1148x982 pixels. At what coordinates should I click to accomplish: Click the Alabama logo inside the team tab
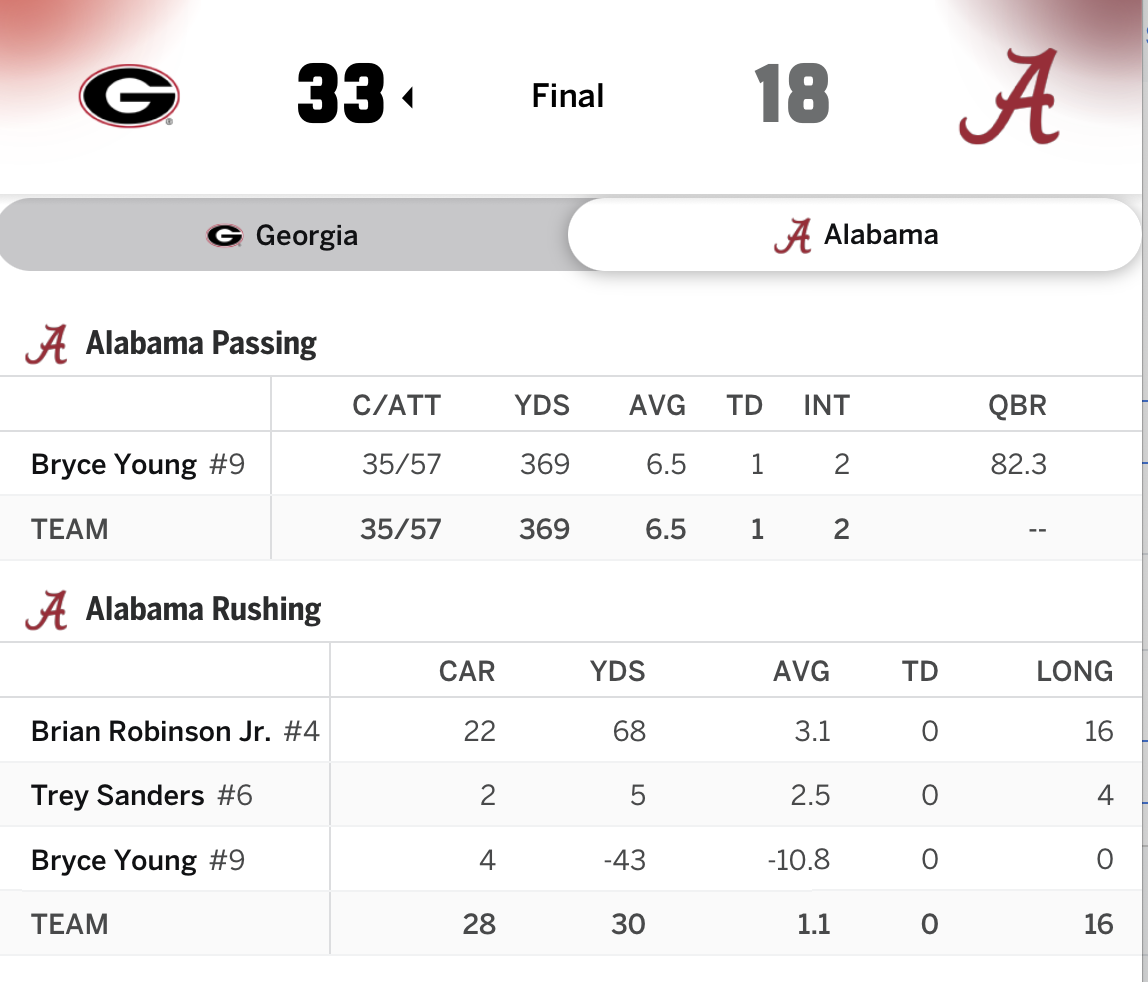pos(792,236)
